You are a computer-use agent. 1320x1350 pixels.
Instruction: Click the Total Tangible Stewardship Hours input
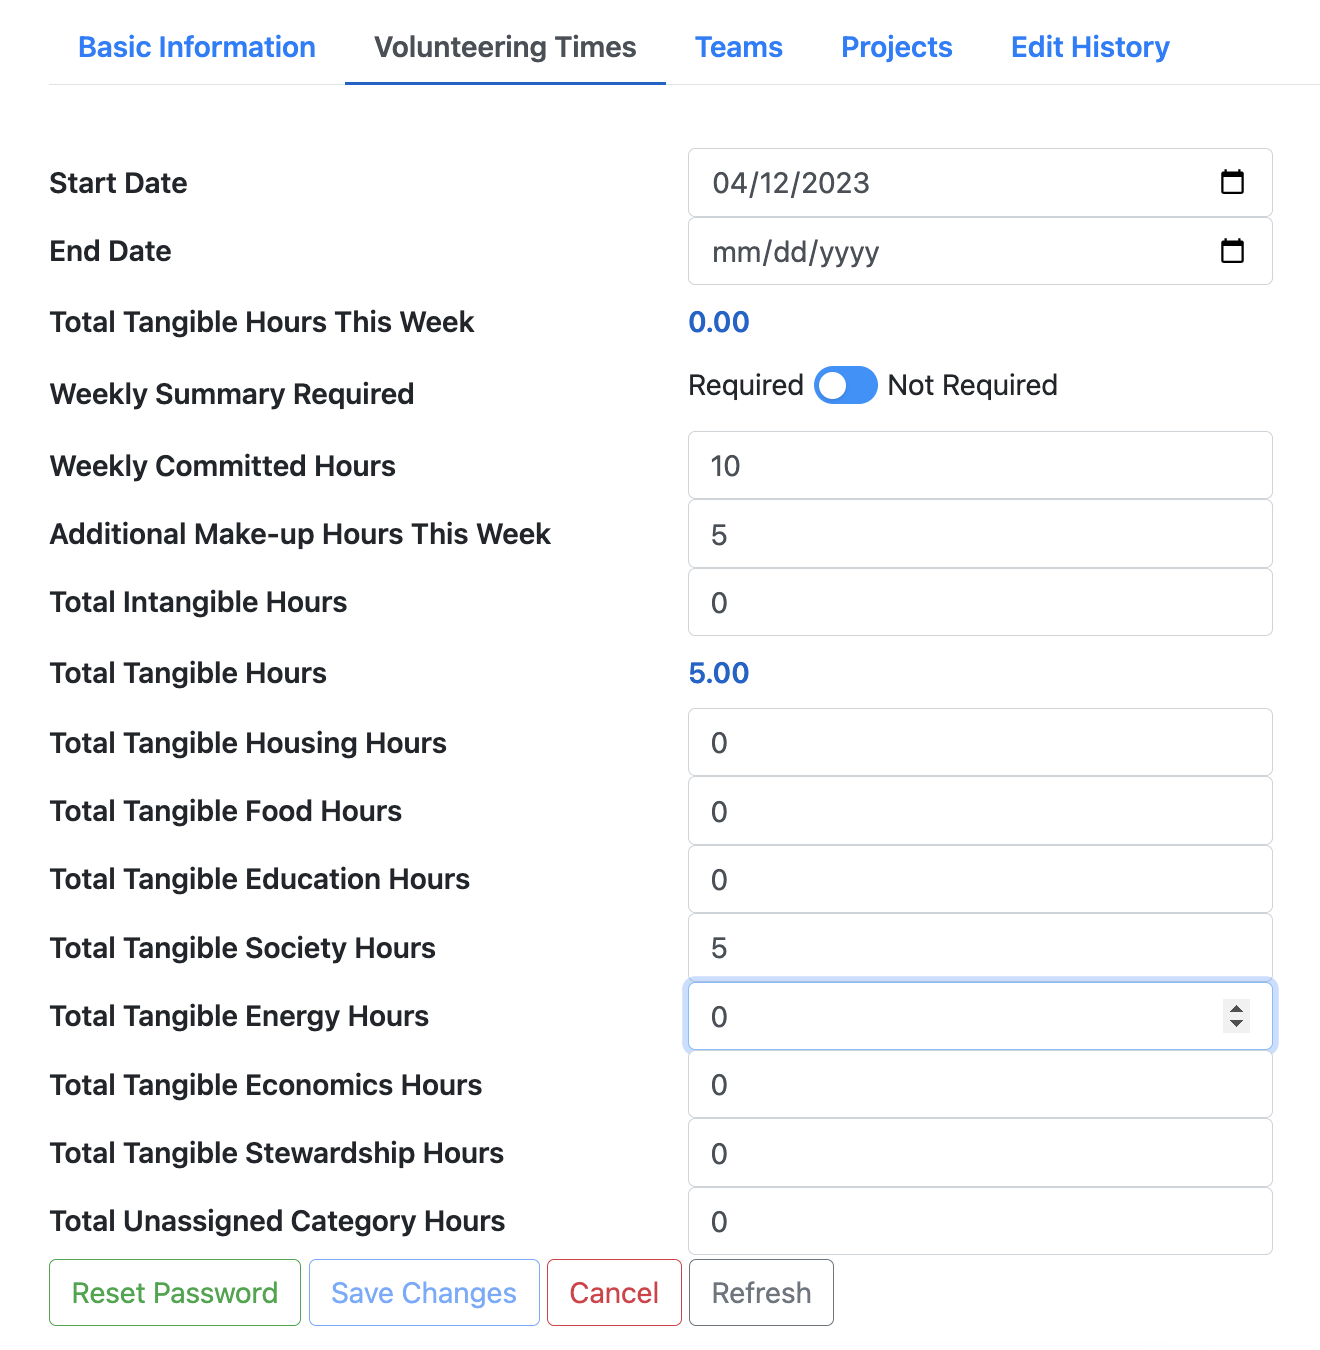980,1153
